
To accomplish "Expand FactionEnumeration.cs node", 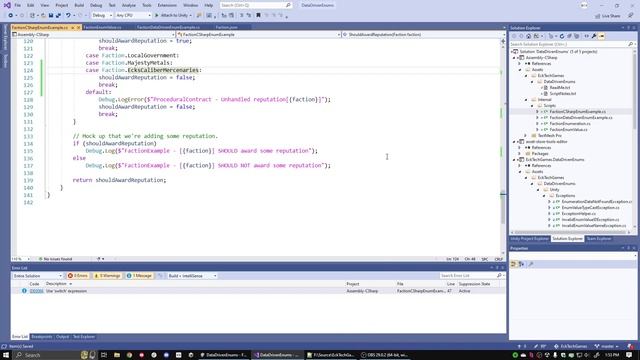I will click(538, 124).
